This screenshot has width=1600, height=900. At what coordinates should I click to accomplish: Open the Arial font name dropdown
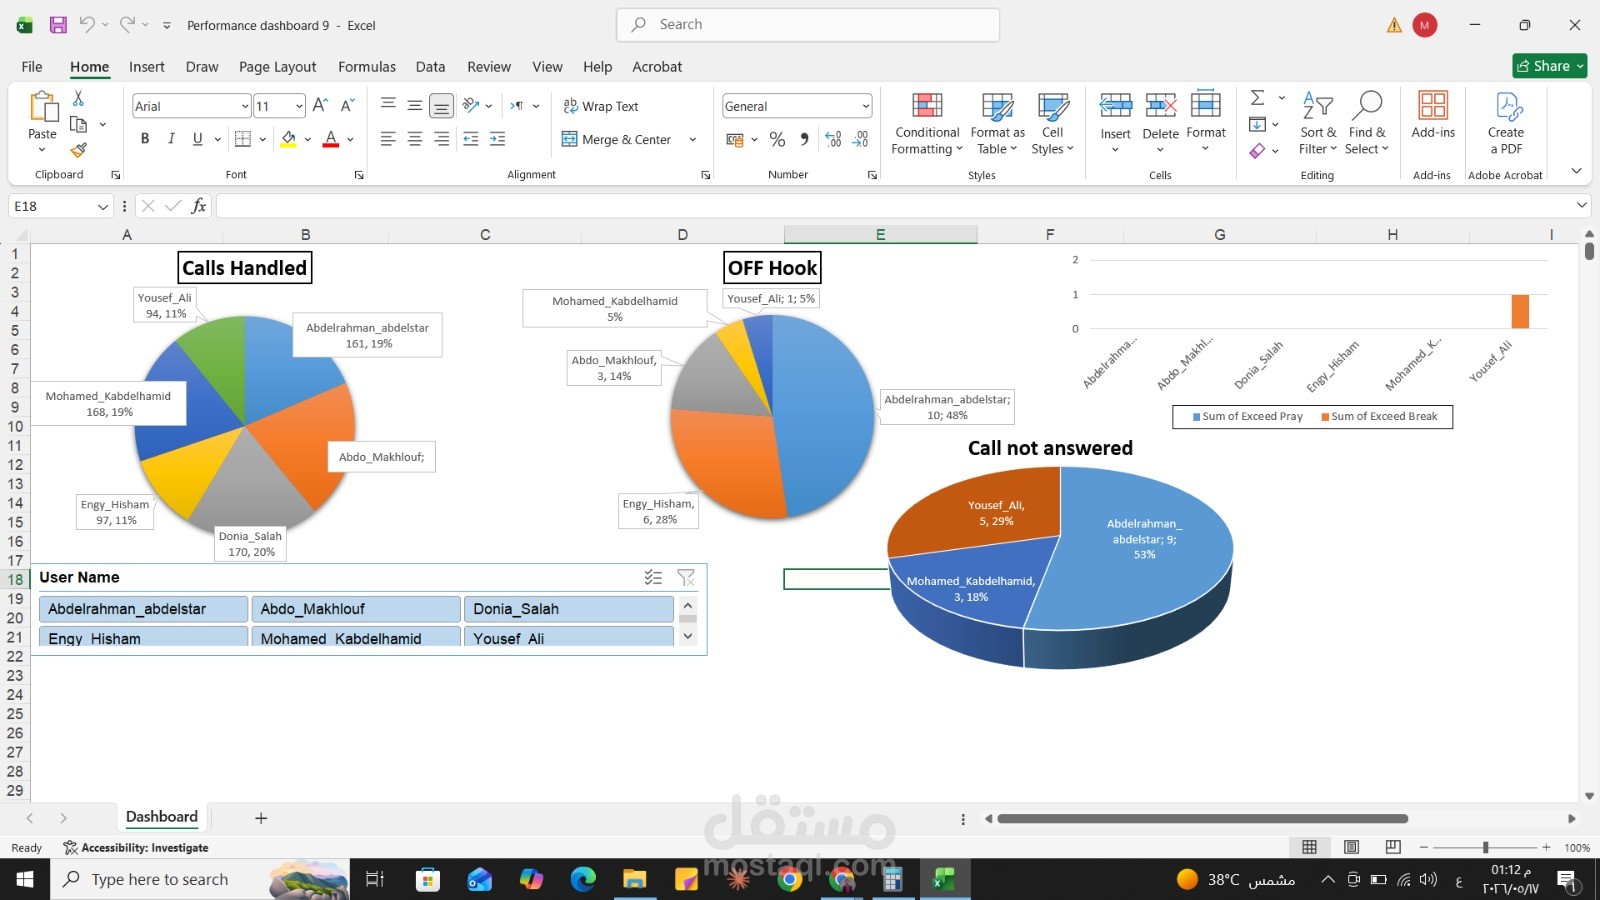[x=245, y=106]
